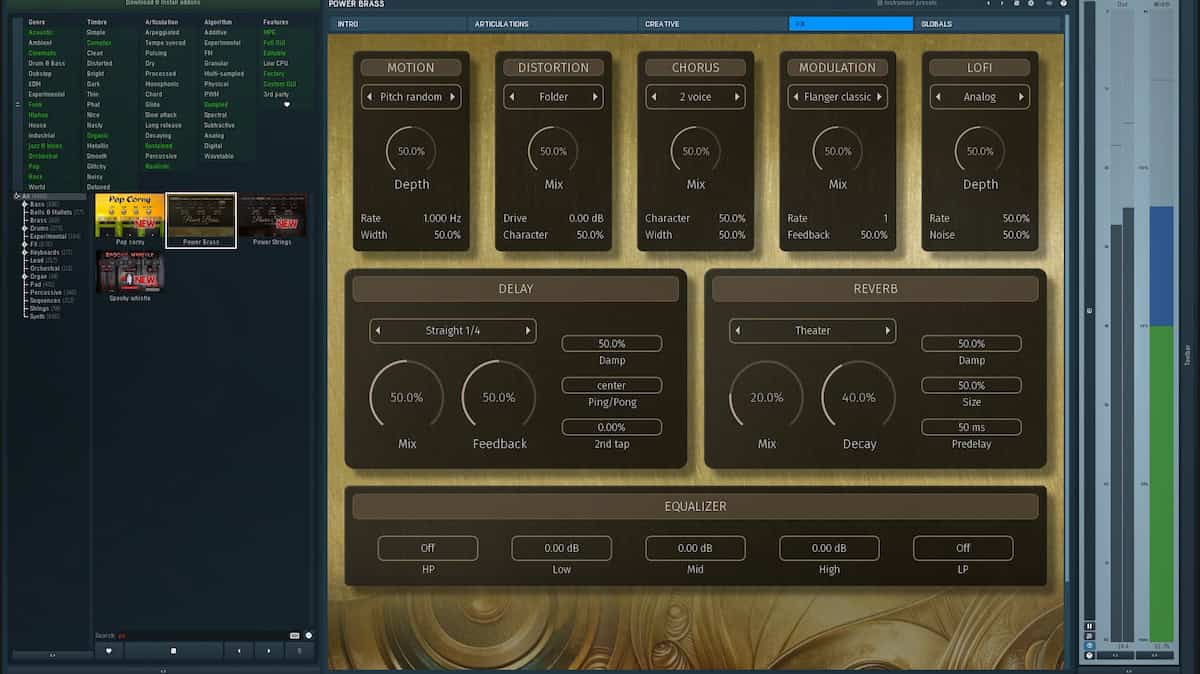The height and width of the screenshot is (674, 1200).
Task: Select the Cinematic genre tag
Action: coord(42,53)
